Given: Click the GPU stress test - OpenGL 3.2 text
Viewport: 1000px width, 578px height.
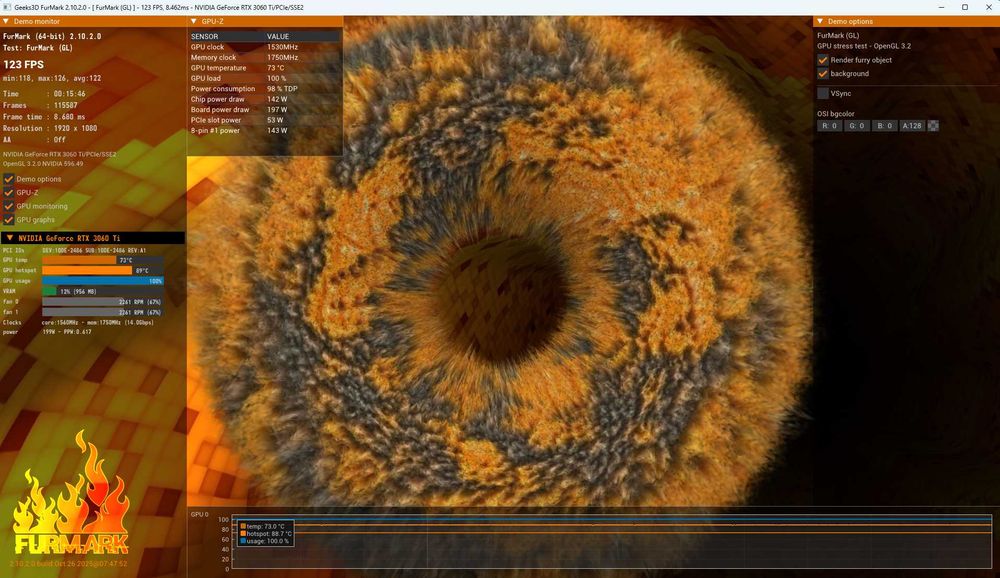Looking at the screenshot, I should [864, 46].
